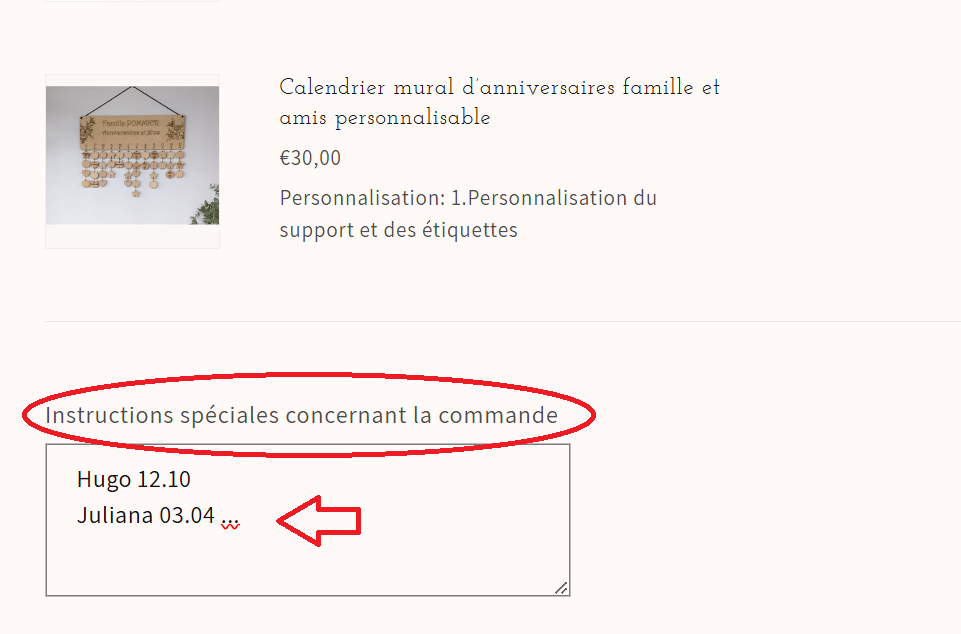Click the horizontal divider below the product
The height and width of the screenshot is (634, 961).
[500, 322]
